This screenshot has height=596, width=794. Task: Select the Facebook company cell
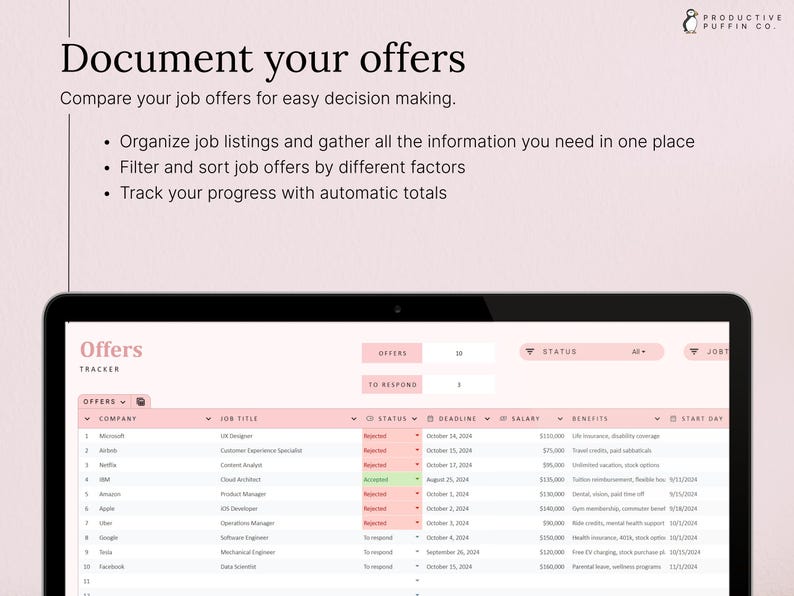pos(156,567)
